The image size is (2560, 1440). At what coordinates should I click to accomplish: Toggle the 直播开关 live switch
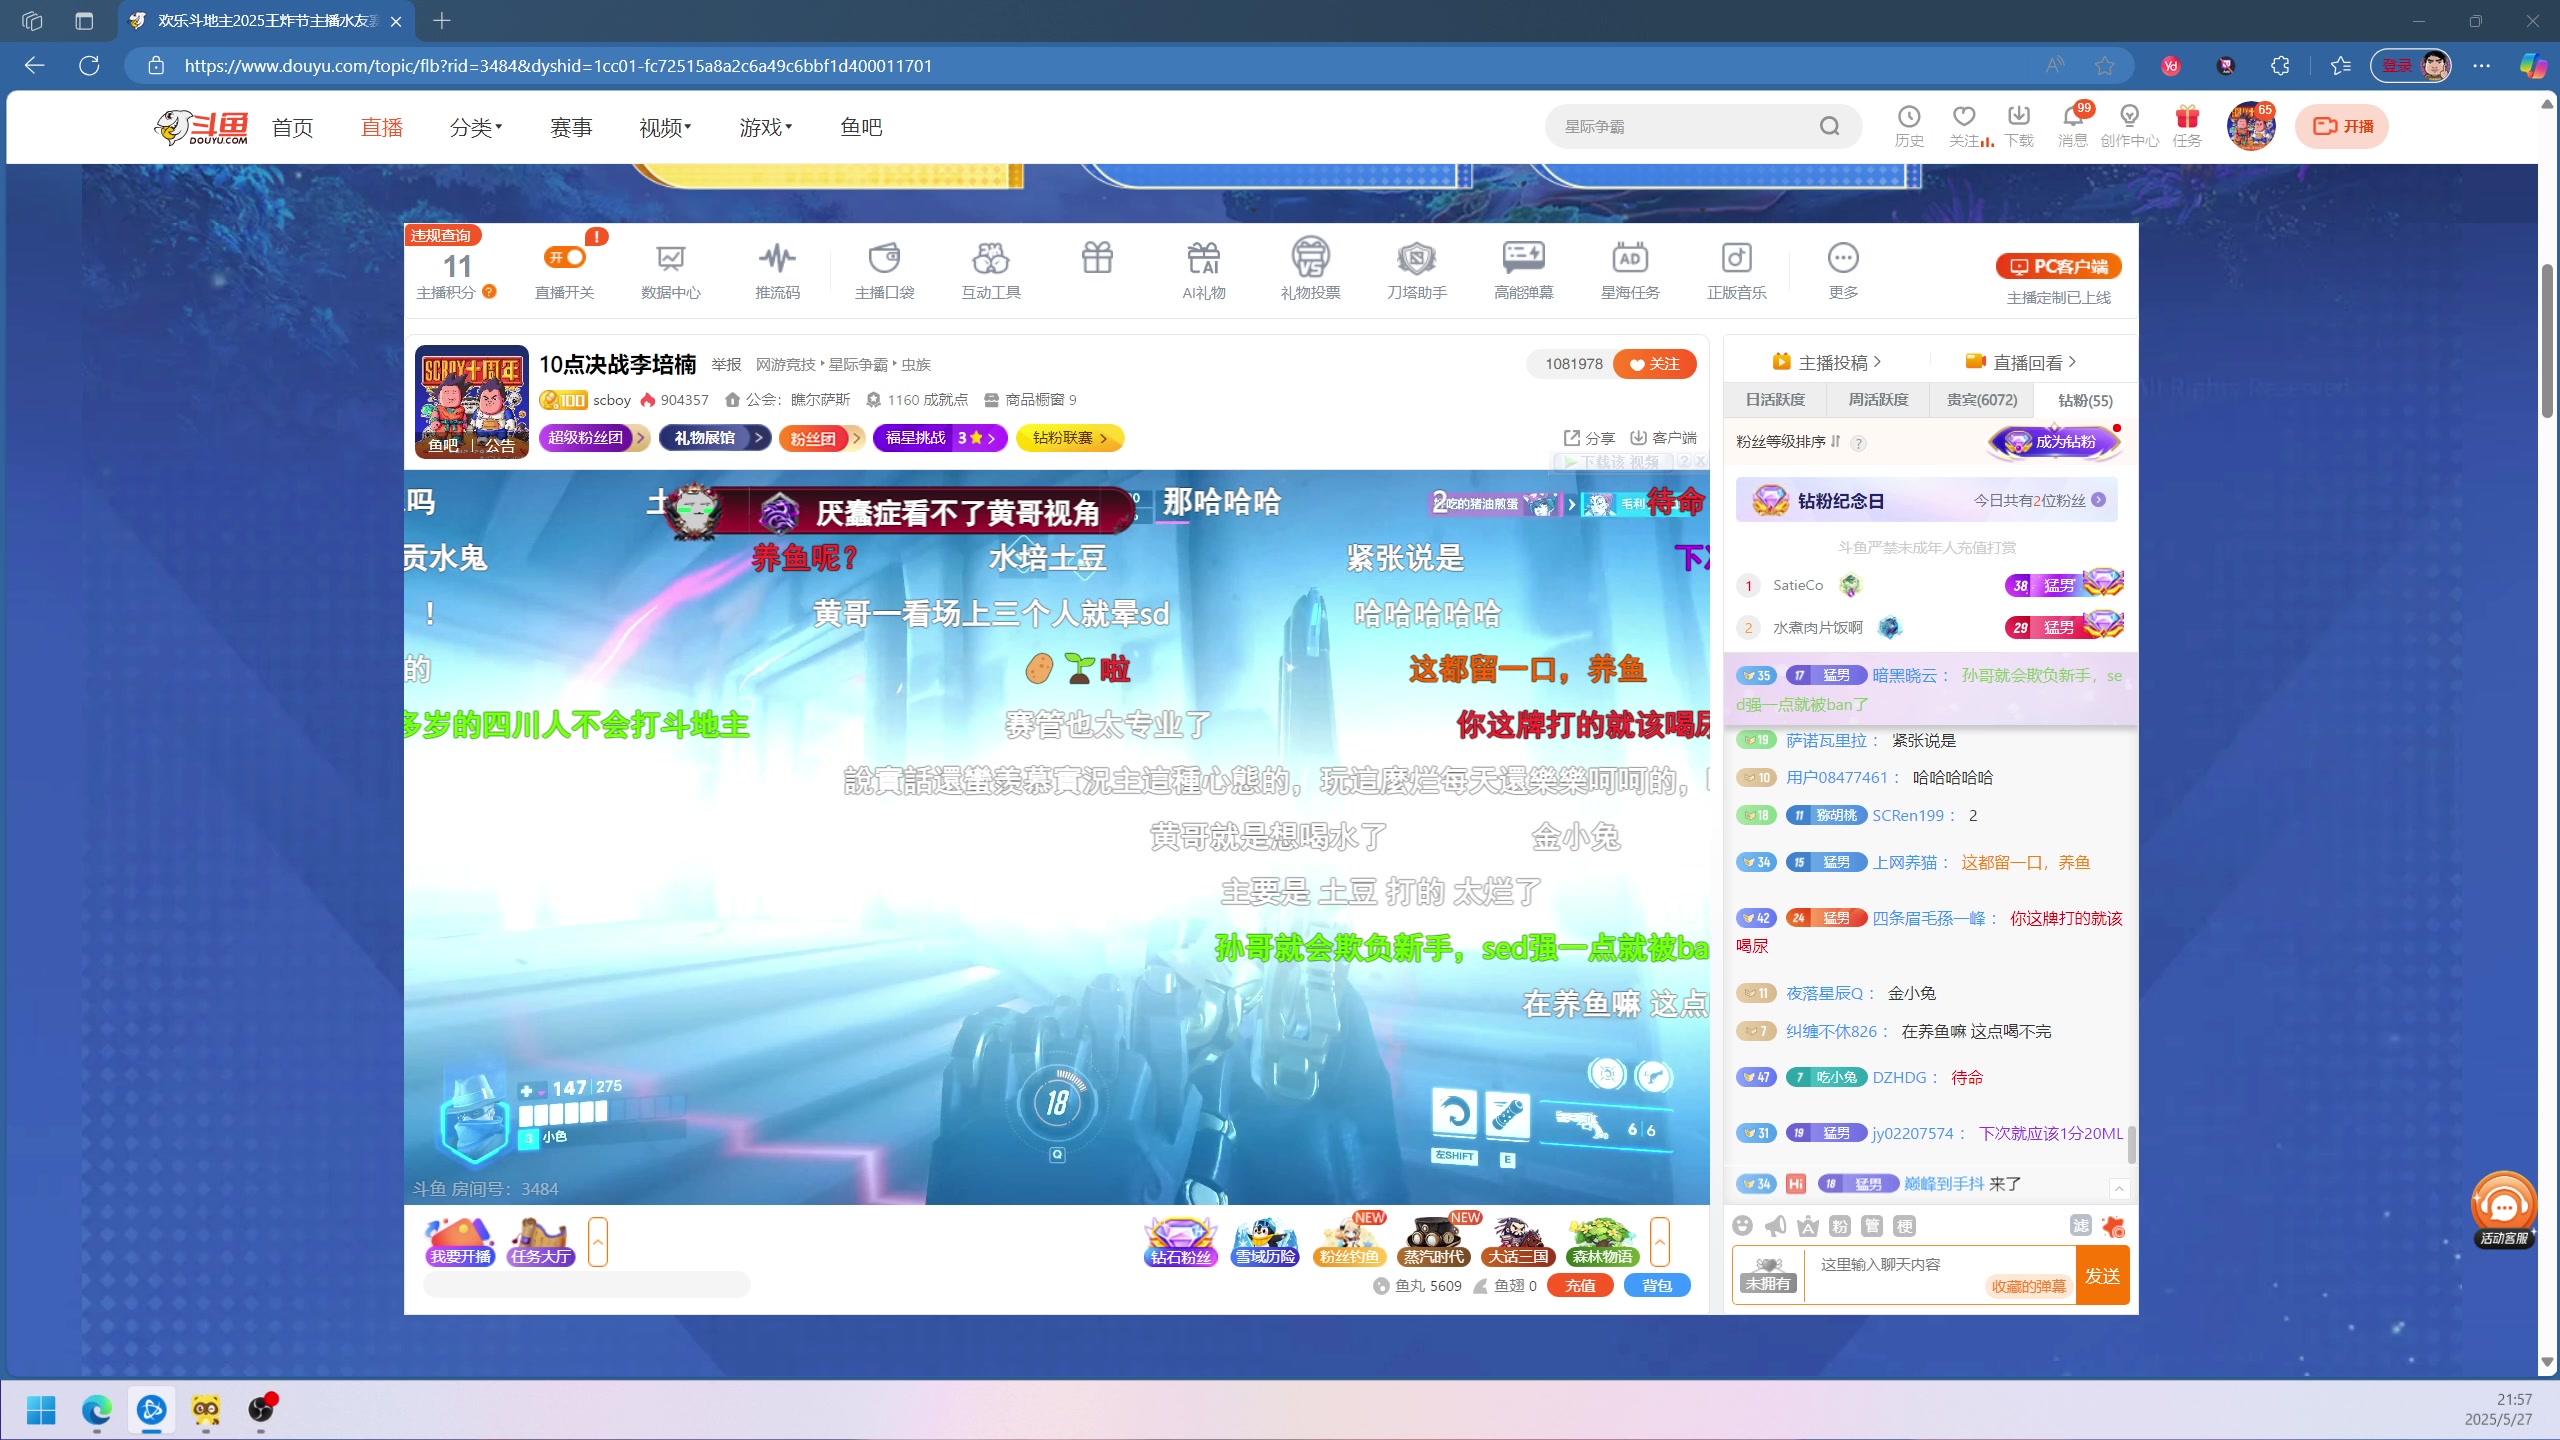coord(565,257)
